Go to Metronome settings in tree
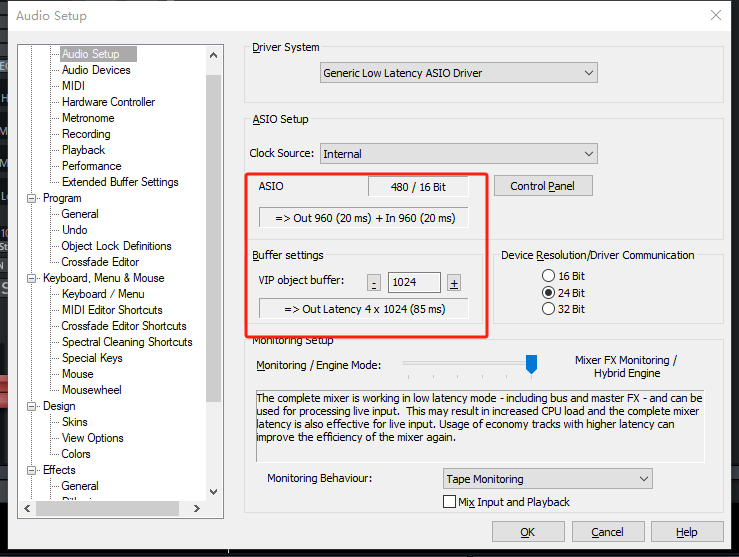The image size is (739, 557). [x=88, y=118]
